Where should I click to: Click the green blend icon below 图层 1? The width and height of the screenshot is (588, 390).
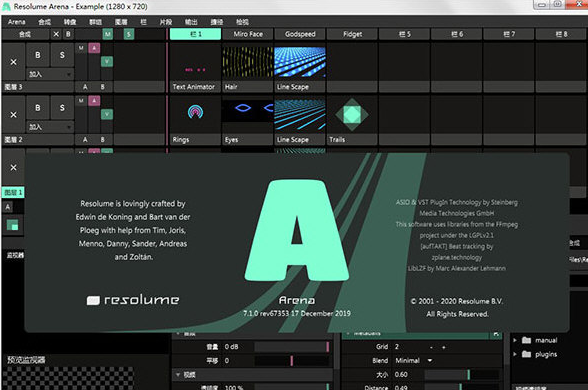(12, 225)
